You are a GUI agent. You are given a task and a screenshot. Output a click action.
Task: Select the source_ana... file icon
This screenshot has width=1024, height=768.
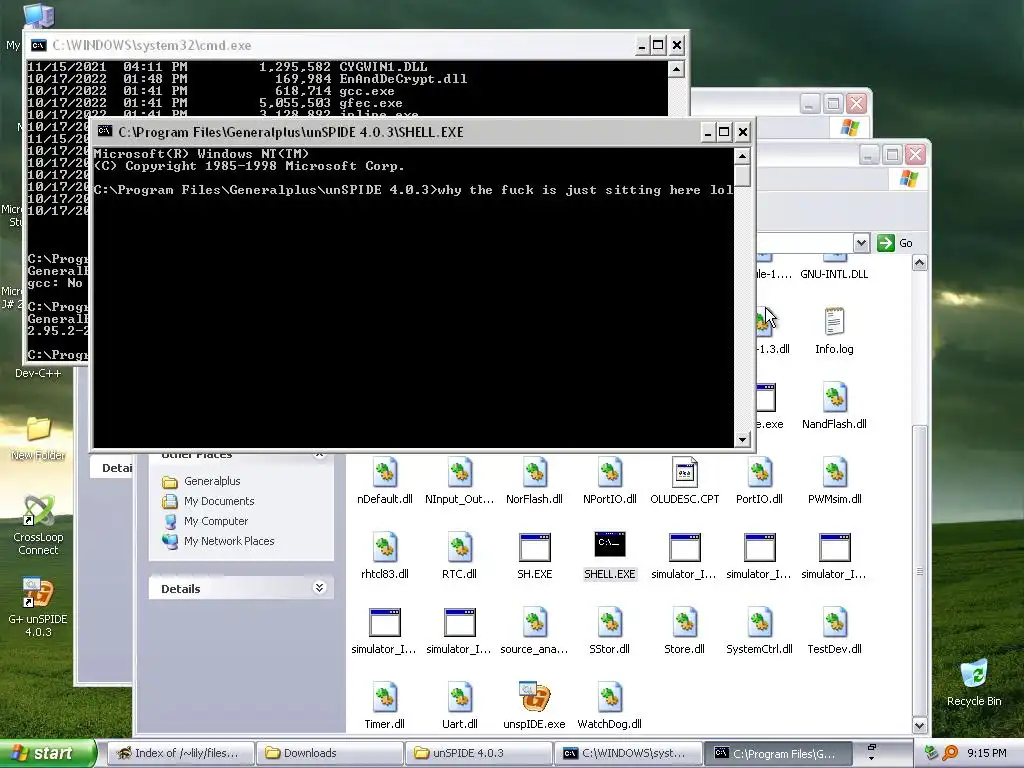[535, 622]
